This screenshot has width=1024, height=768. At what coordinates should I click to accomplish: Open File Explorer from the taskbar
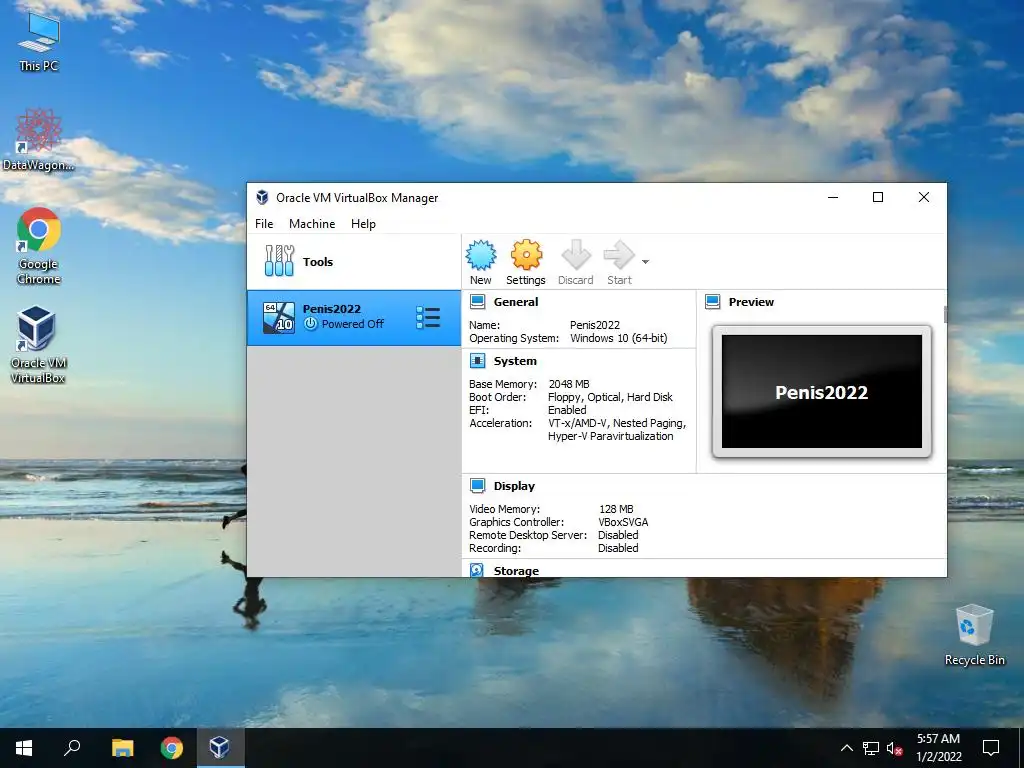pos(122,748)
